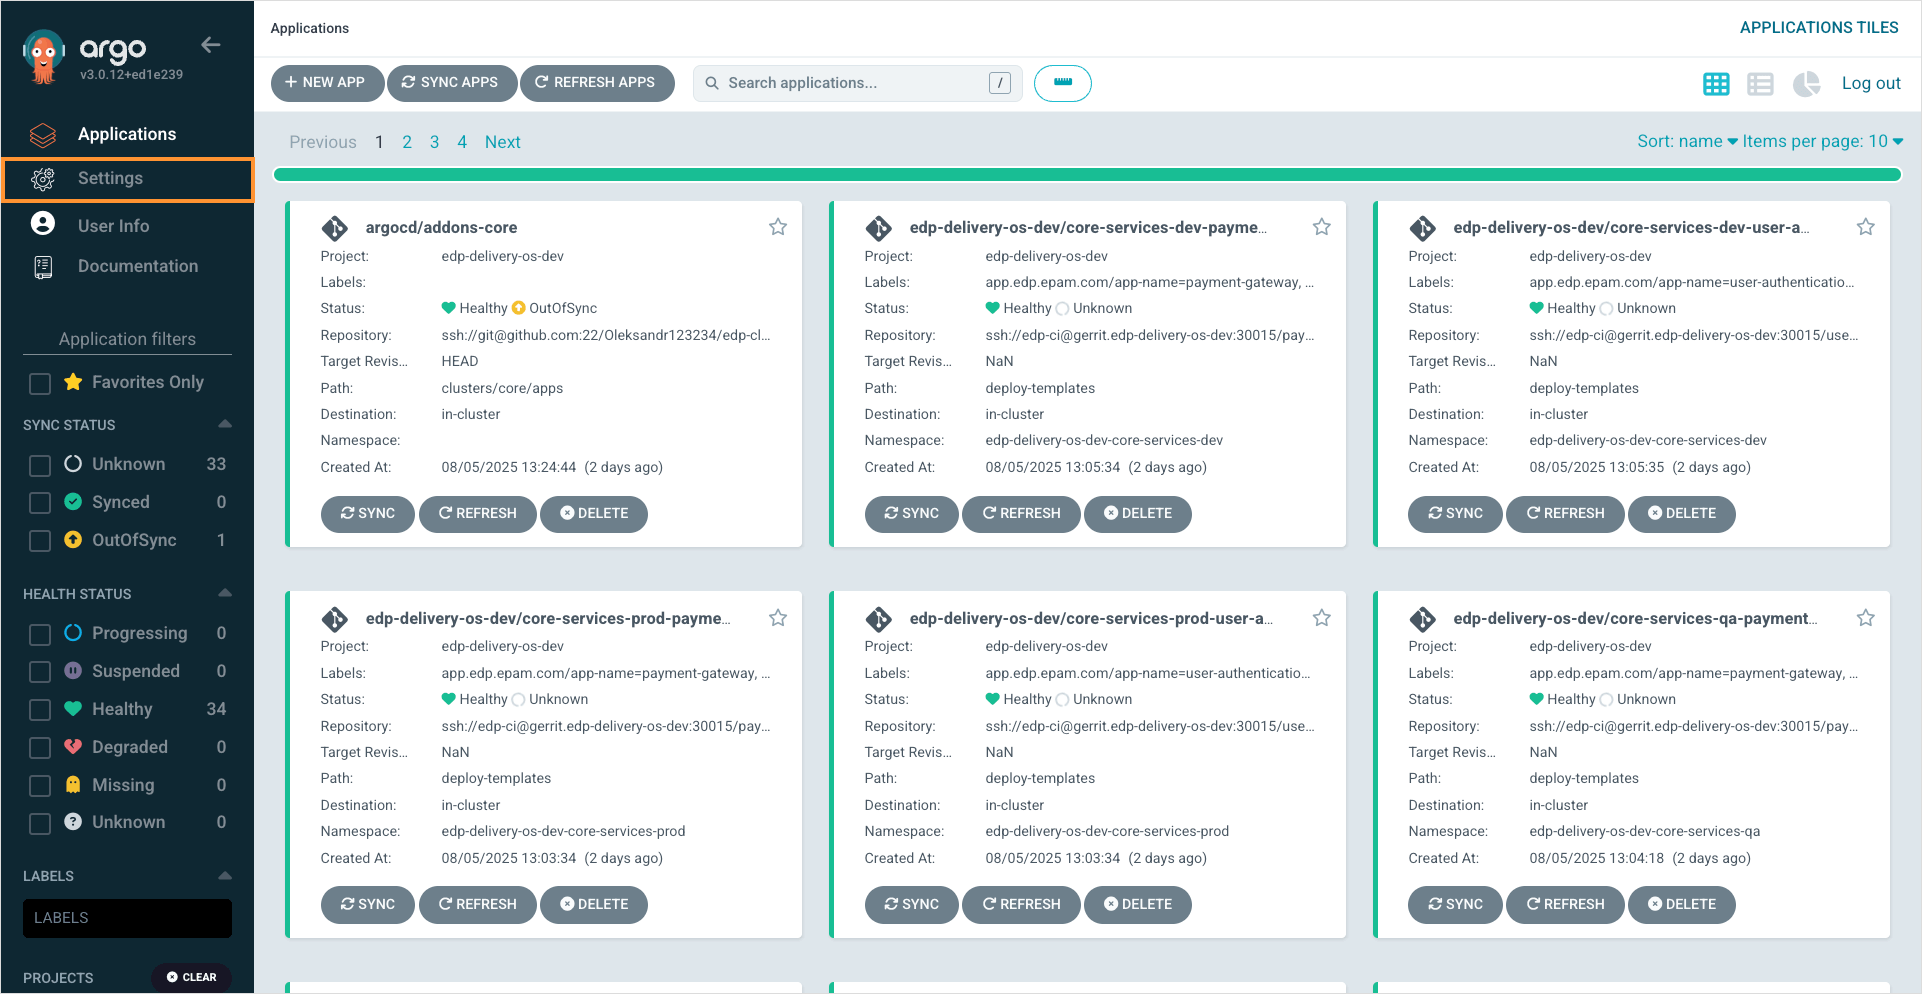Viewport: 1922px width, 994px height.
Task: Tick the Healthy health status checkbox
Action: [40, 710]
